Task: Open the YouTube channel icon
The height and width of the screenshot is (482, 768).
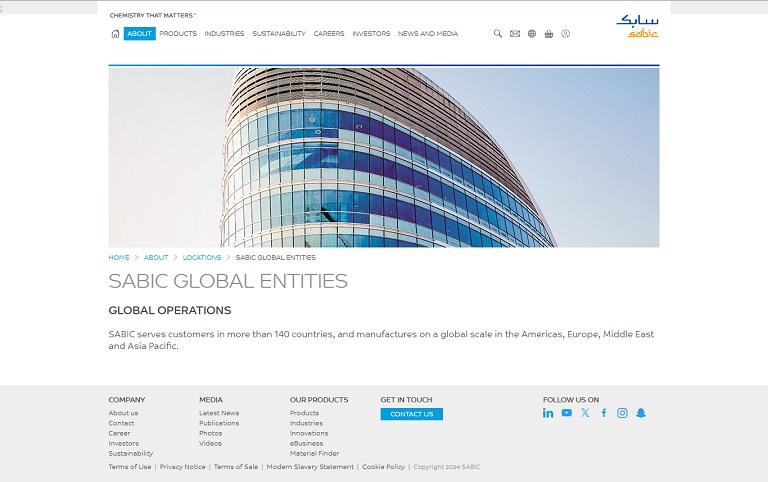Action: pyautogui.click(x=567, y=413)
